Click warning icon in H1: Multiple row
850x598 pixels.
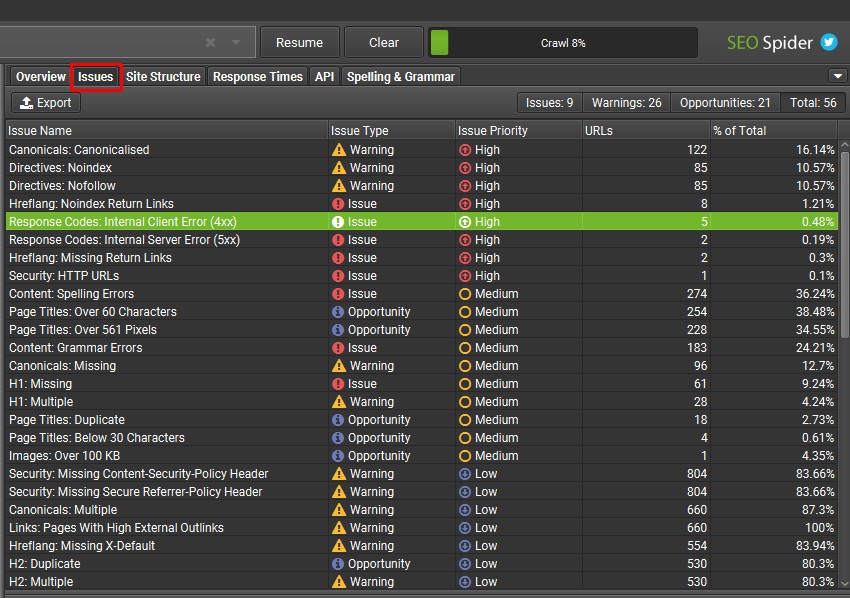339,402
